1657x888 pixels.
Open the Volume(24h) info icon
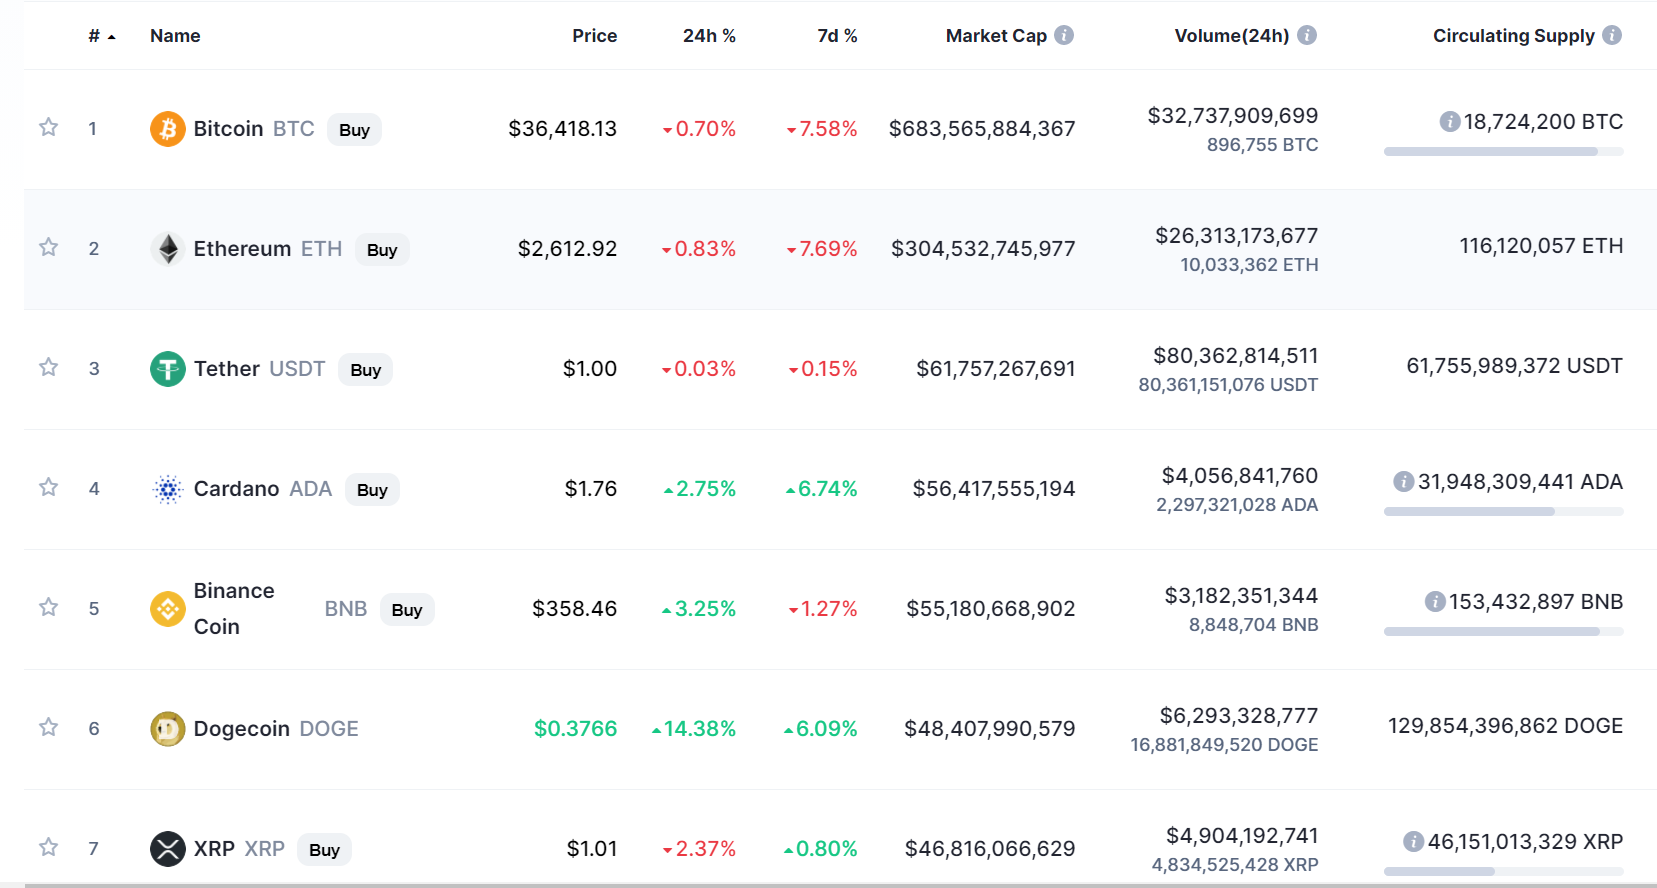[x=1306, y=35]
